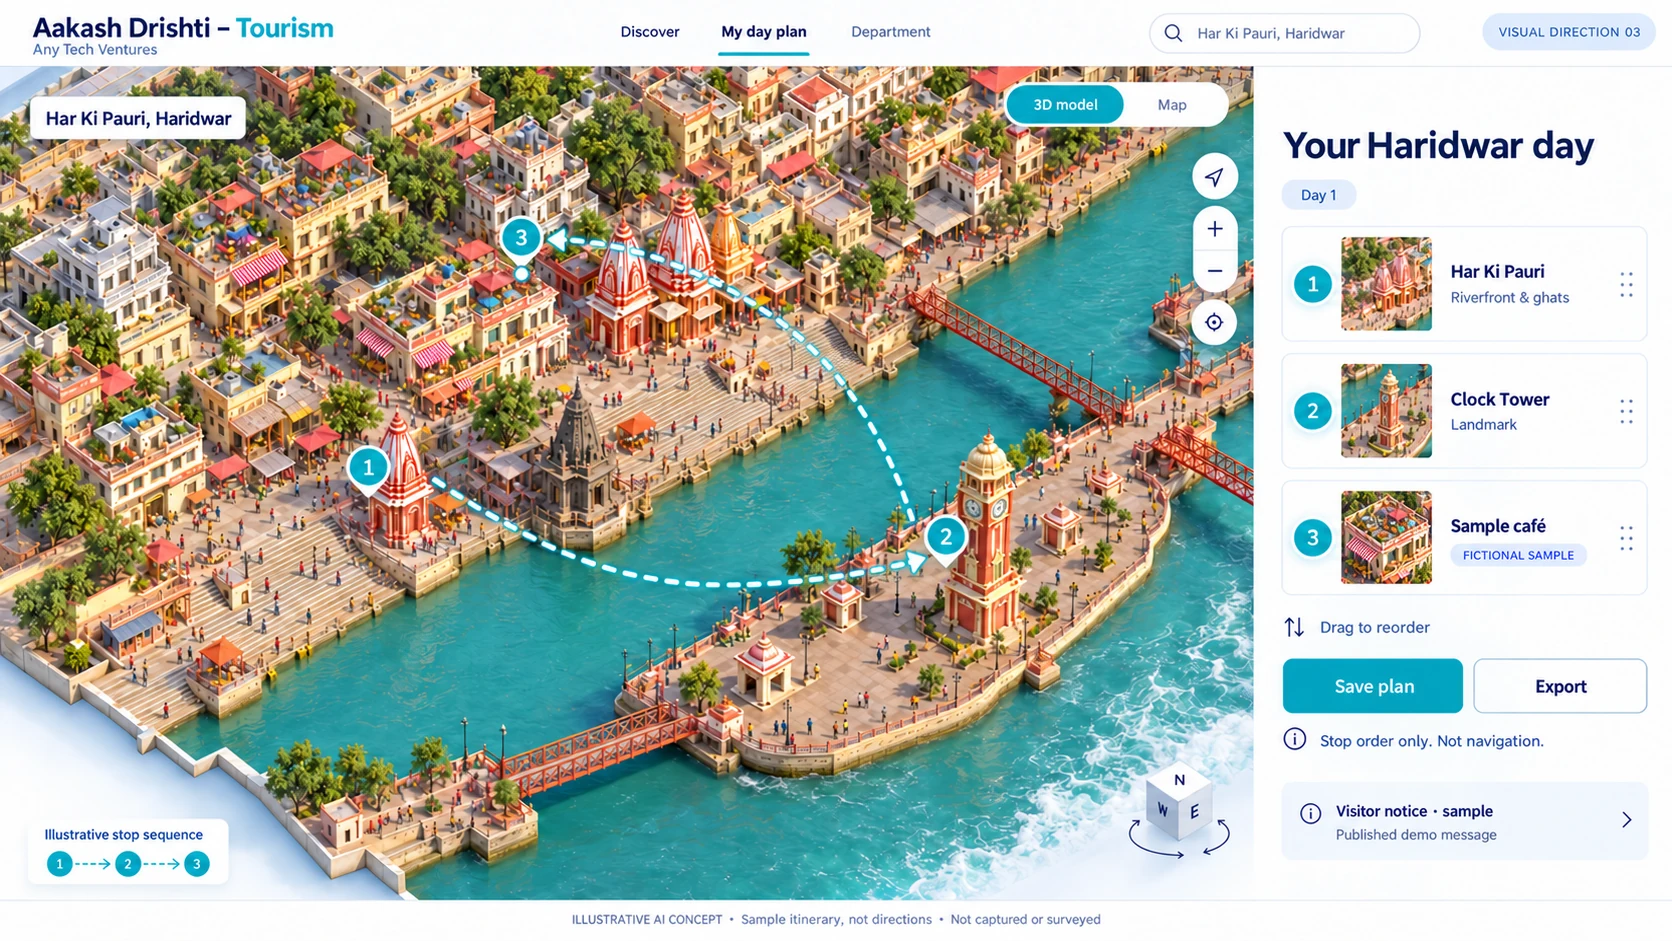This screenshot has height=941, width=1672.
Task: Click the Clock Tower title text
Action: click(x=1499, y=399)
